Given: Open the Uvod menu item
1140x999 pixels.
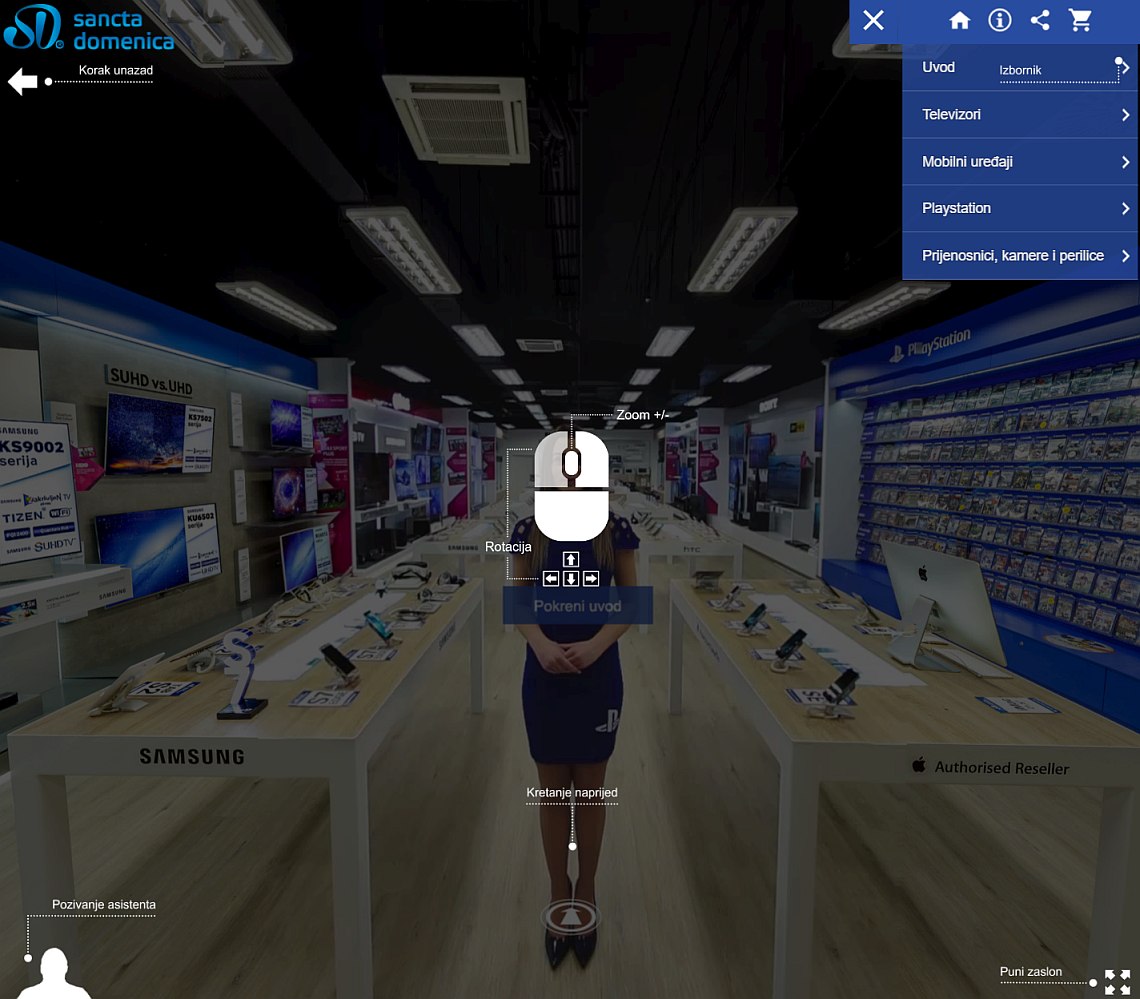Looking at the screenshot, I should [1020, 68].
